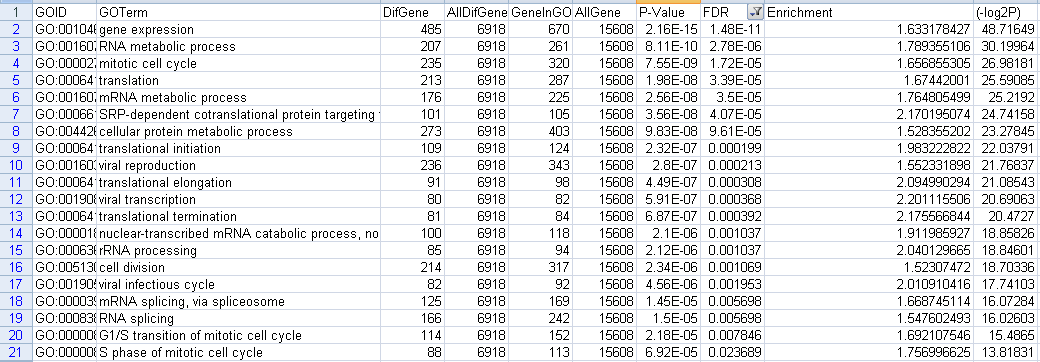Image resolution: width=1040 pixels, height=362 pixels.
Task: Select the 'viral reproduction' GOTerm cell
Action: [239, 165]
